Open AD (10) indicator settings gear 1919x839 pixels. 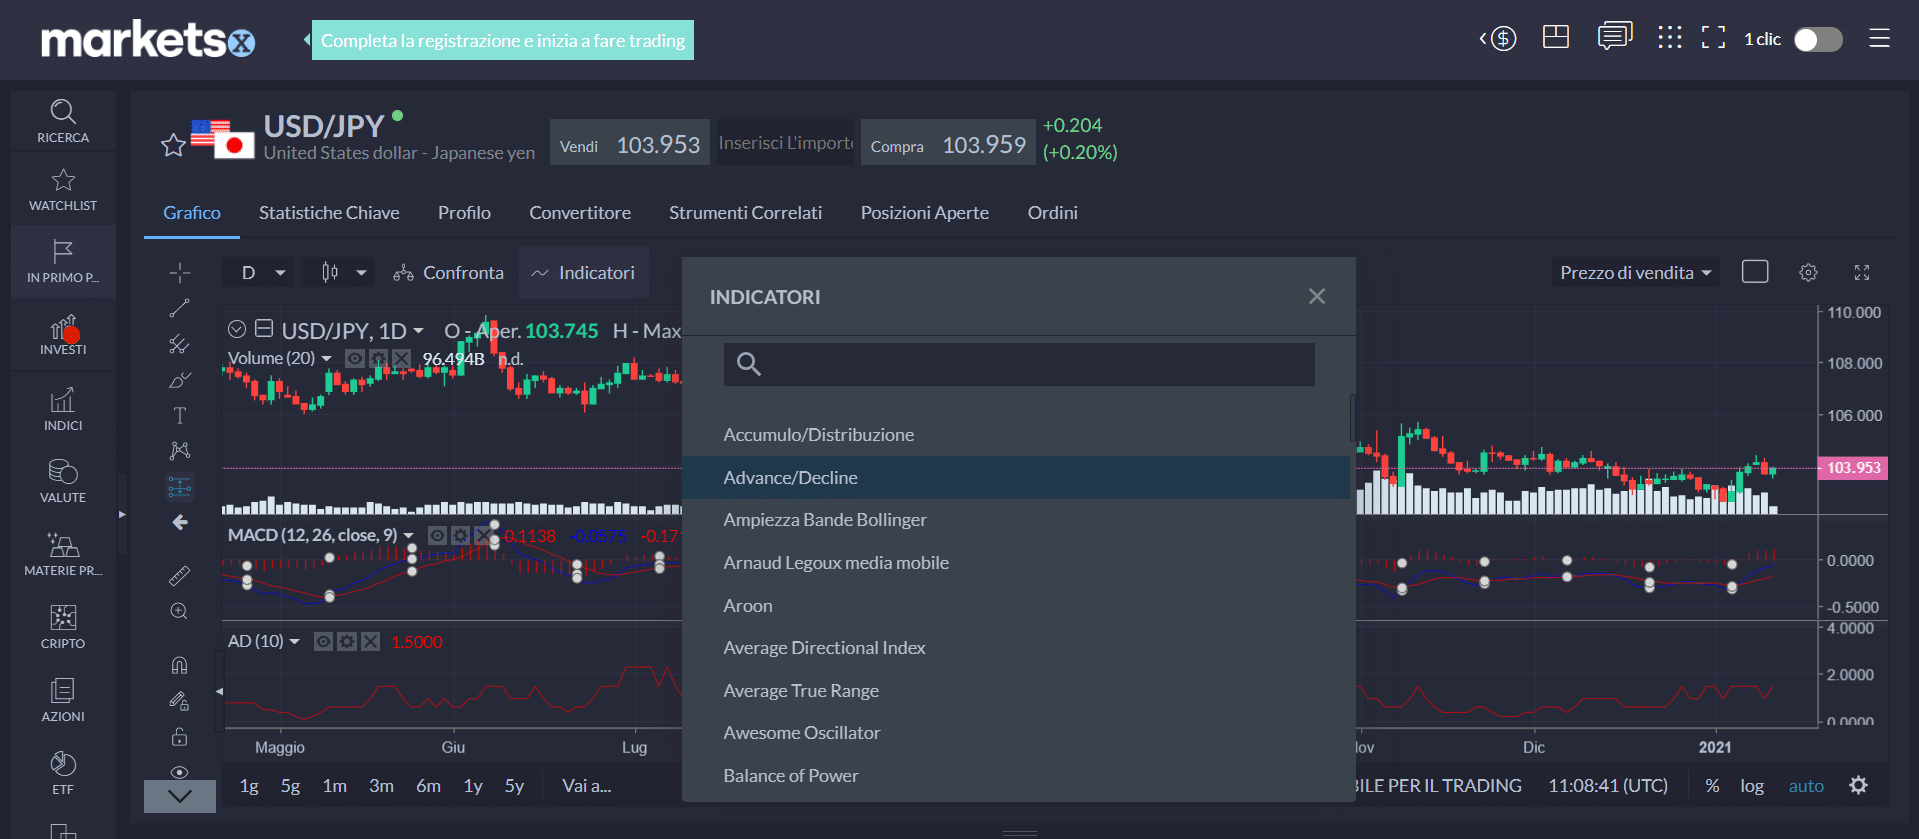coord(347,641)
